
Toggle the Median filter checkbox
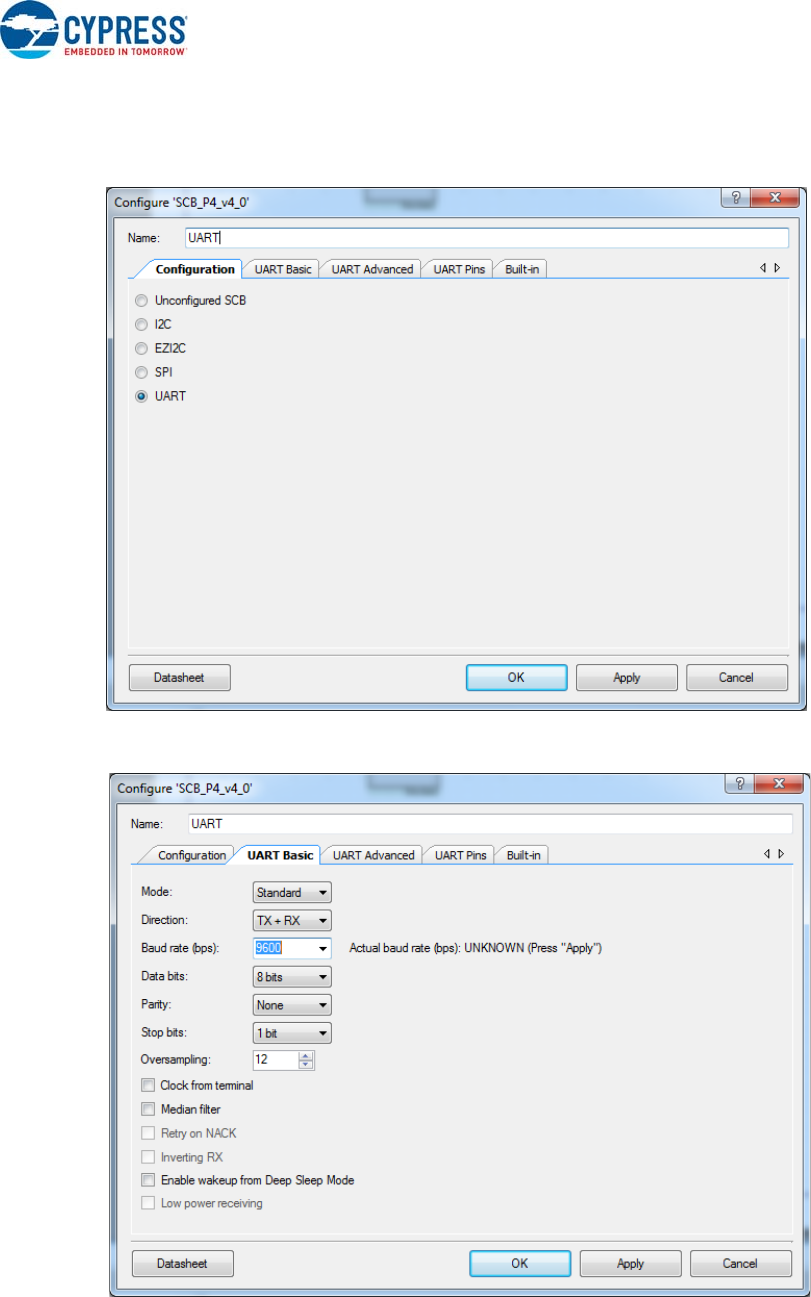(148, 1109)
